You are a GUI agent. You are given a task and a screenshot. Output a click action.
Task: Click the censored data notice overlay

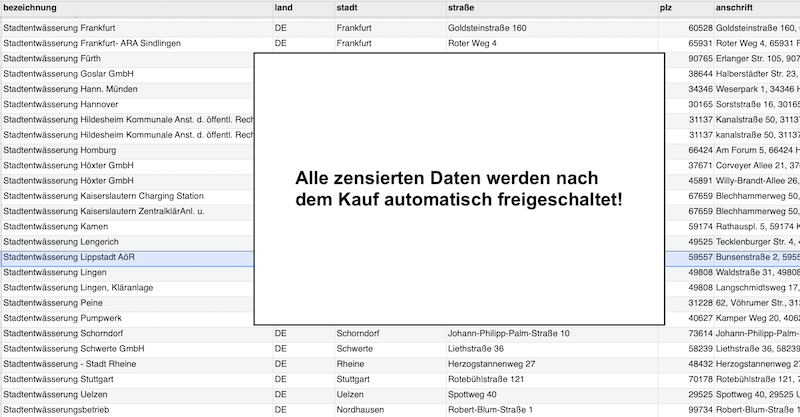click(x=459, y=189)
